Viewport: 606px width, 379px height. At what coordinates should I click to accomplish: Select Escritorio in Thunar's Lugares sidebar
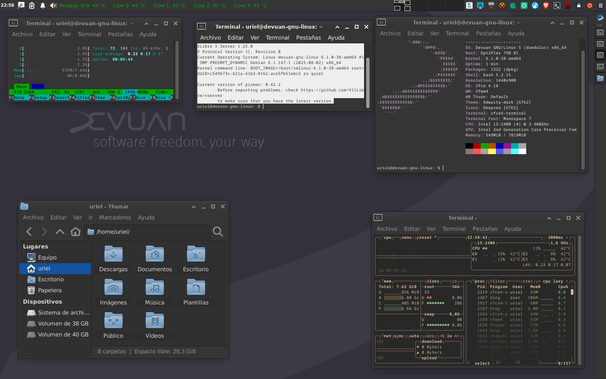51,279
